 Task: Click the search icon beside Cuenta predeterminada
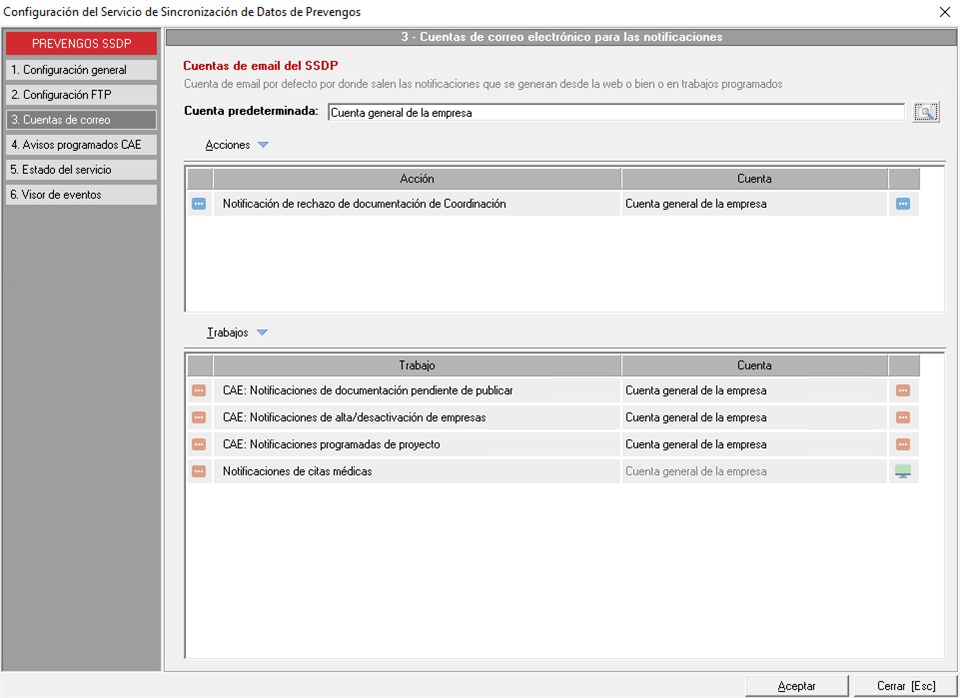[925, 113]
